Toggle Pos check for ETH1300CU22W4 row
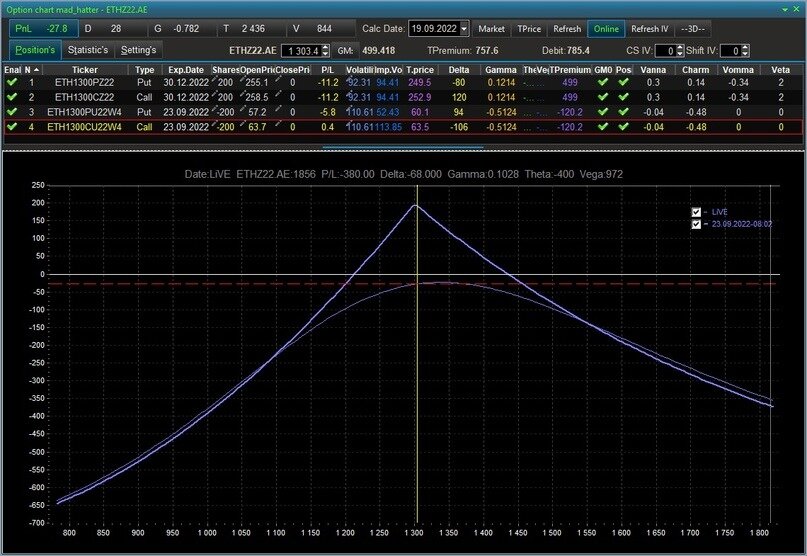The width and height of the screenshot is (807, 556). (x=623, y=127)
